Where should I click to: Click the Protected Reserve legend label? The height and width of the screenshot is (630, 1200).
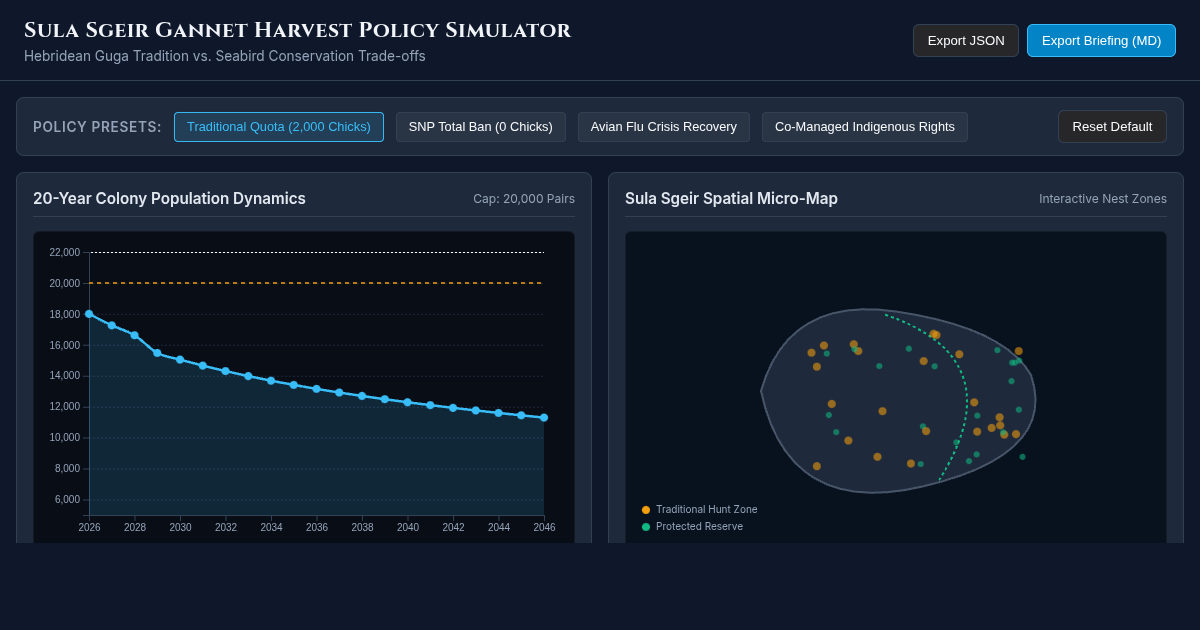pos(699,527)
